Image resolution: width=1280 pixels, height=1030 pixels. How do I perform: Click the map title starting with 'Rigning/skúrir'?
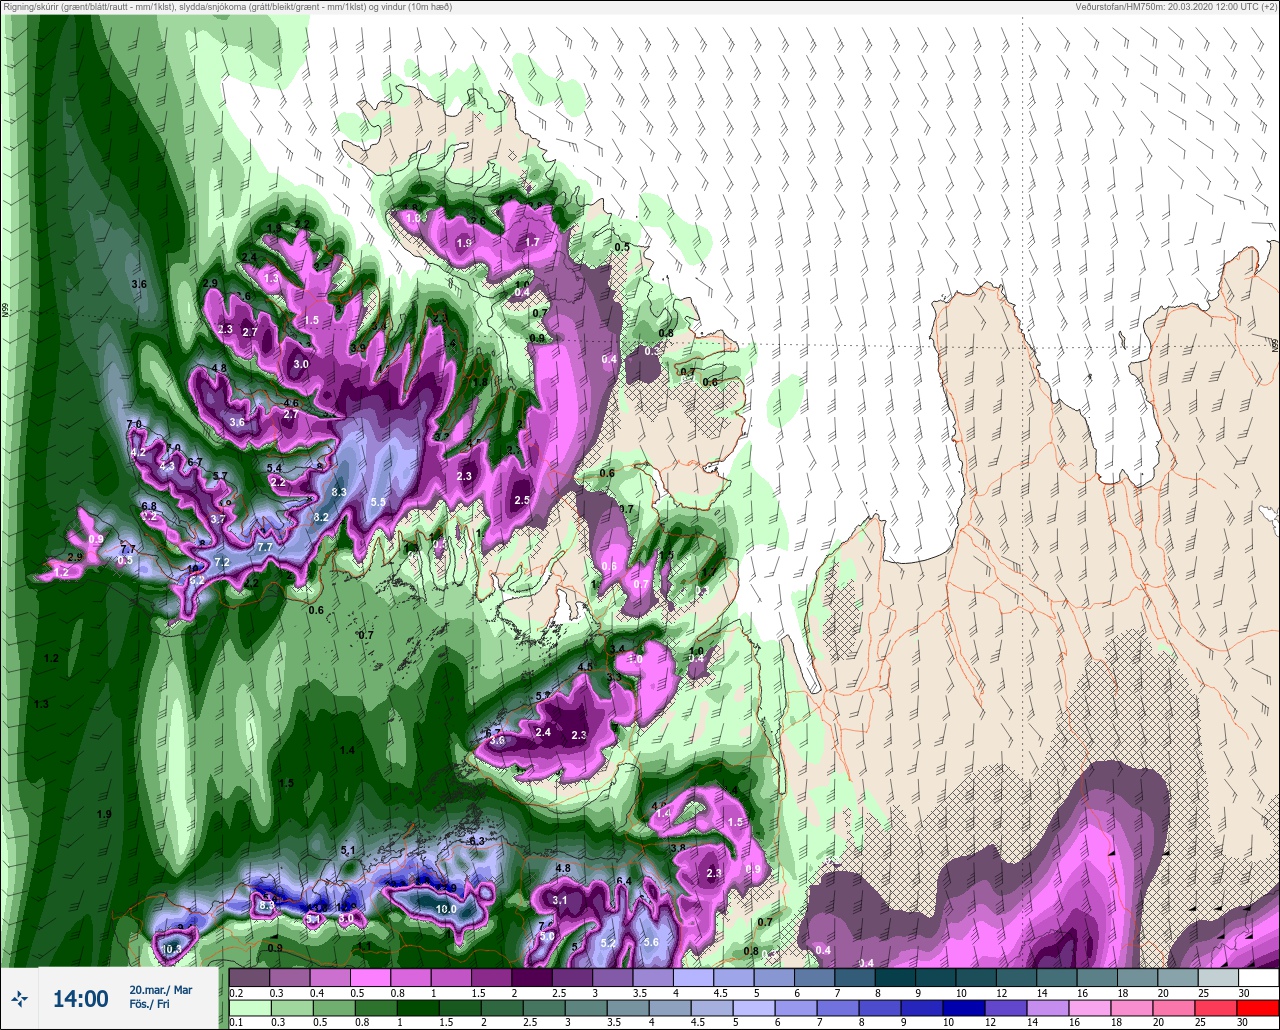tap(227, 7)
